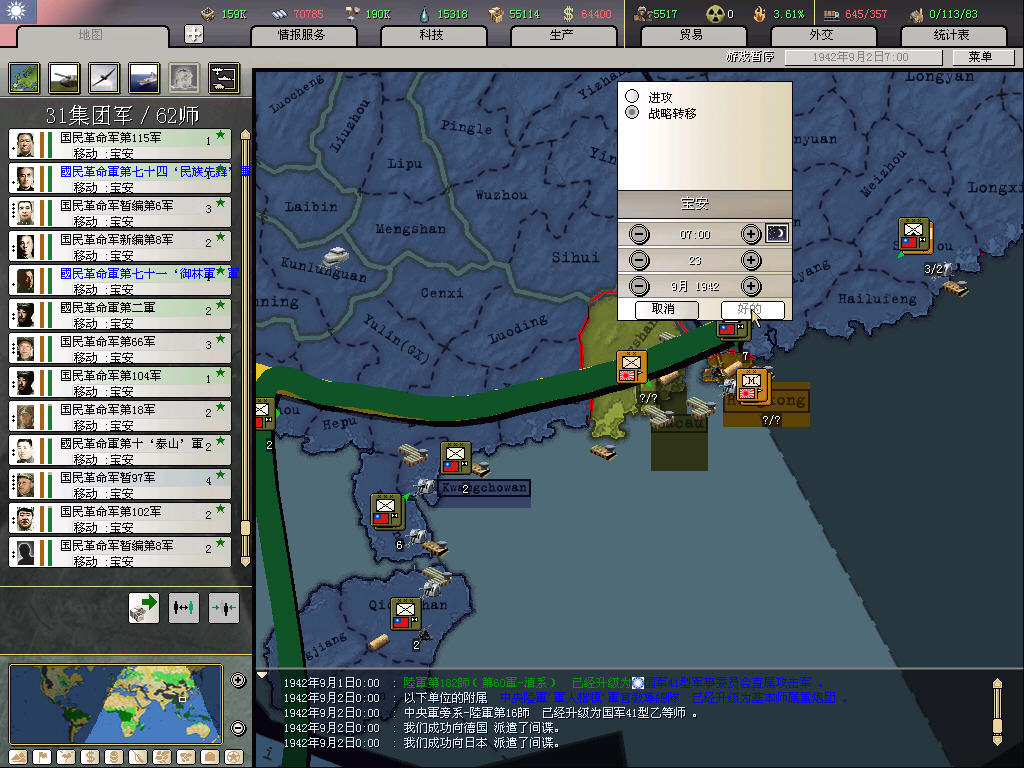
Task: Open the 情报服务 tab
Action: pos(302,35)
